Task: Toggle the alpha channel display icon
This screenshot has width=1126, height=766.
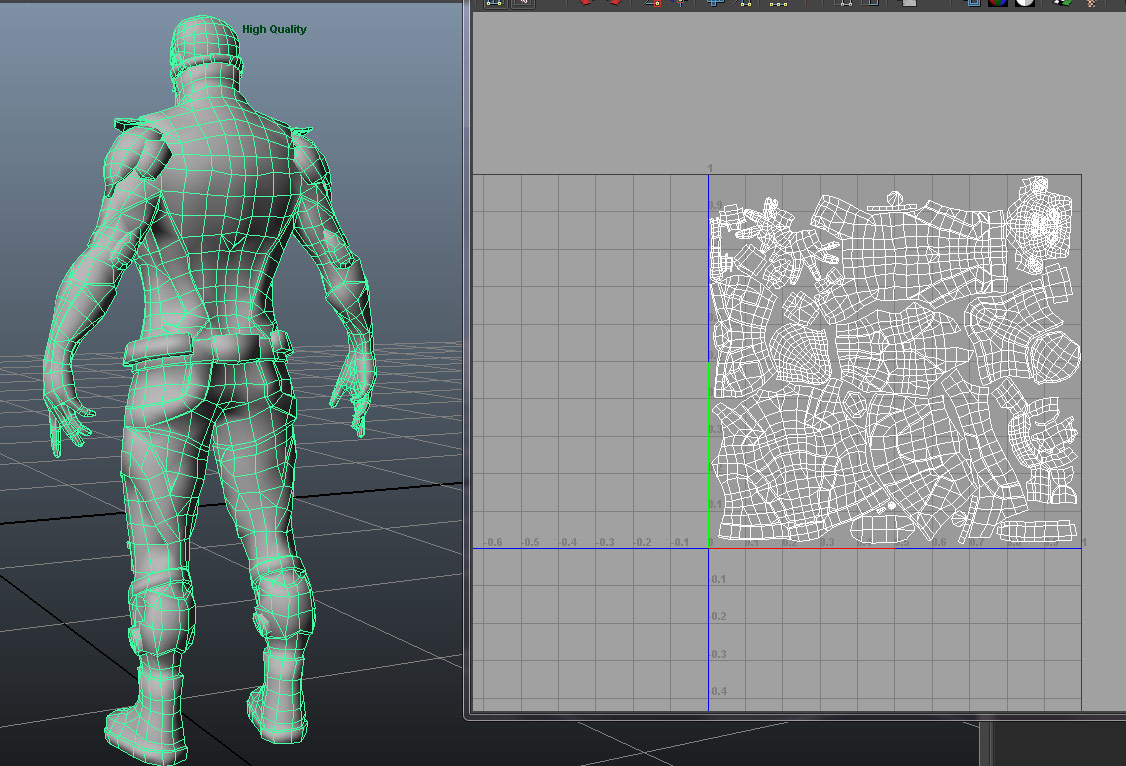Action: tap(1025, 3)
